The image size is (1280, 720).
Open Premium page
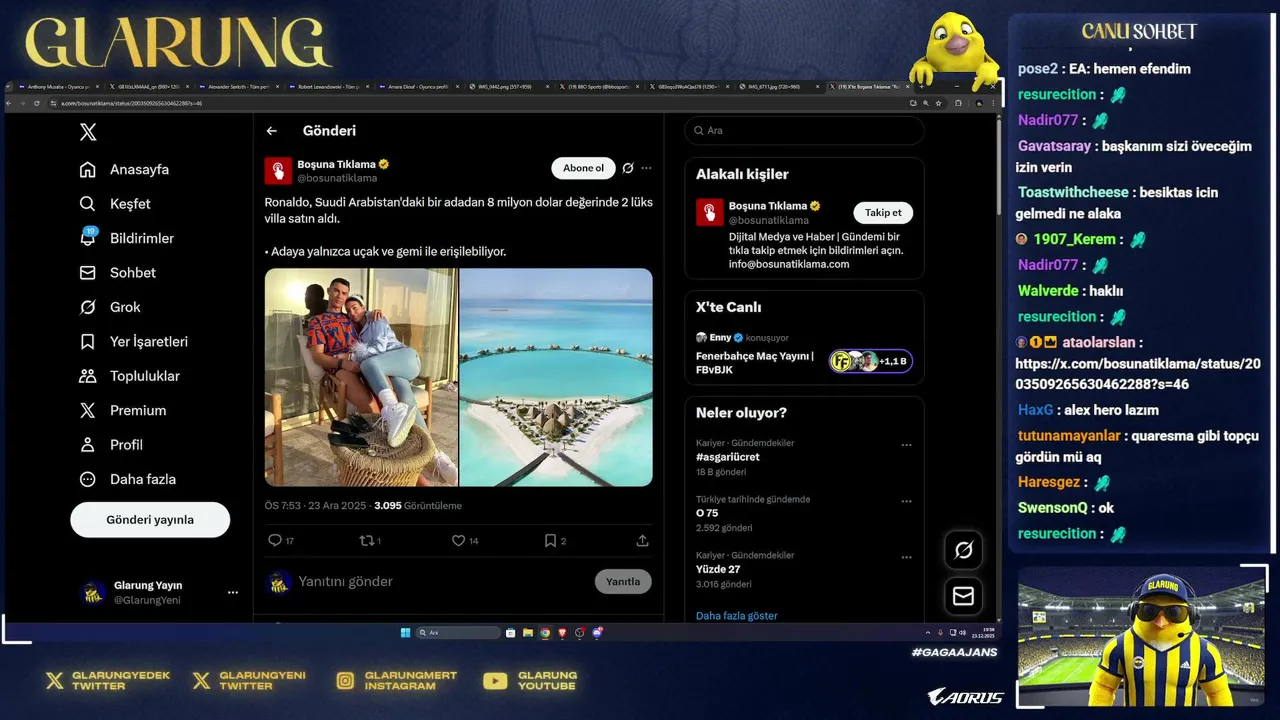123,411
